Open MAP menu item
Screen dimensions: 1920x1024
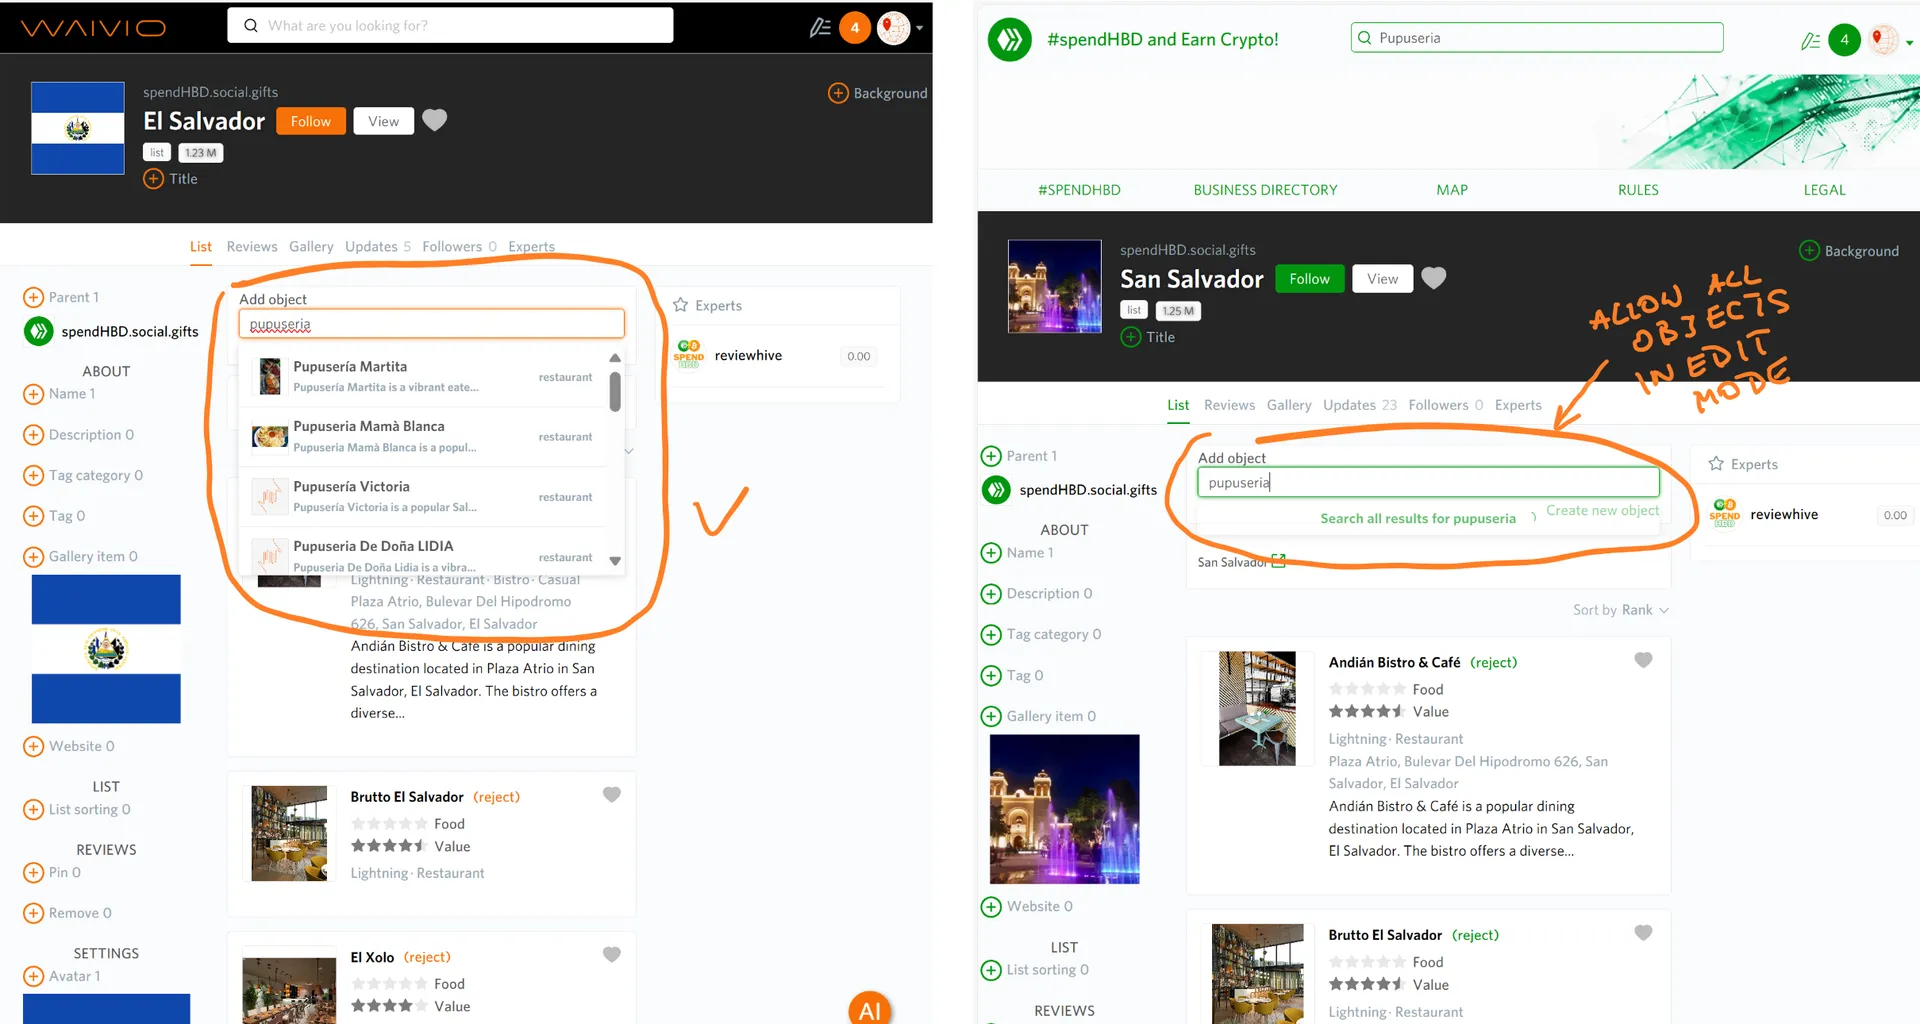click(1452, 190)
